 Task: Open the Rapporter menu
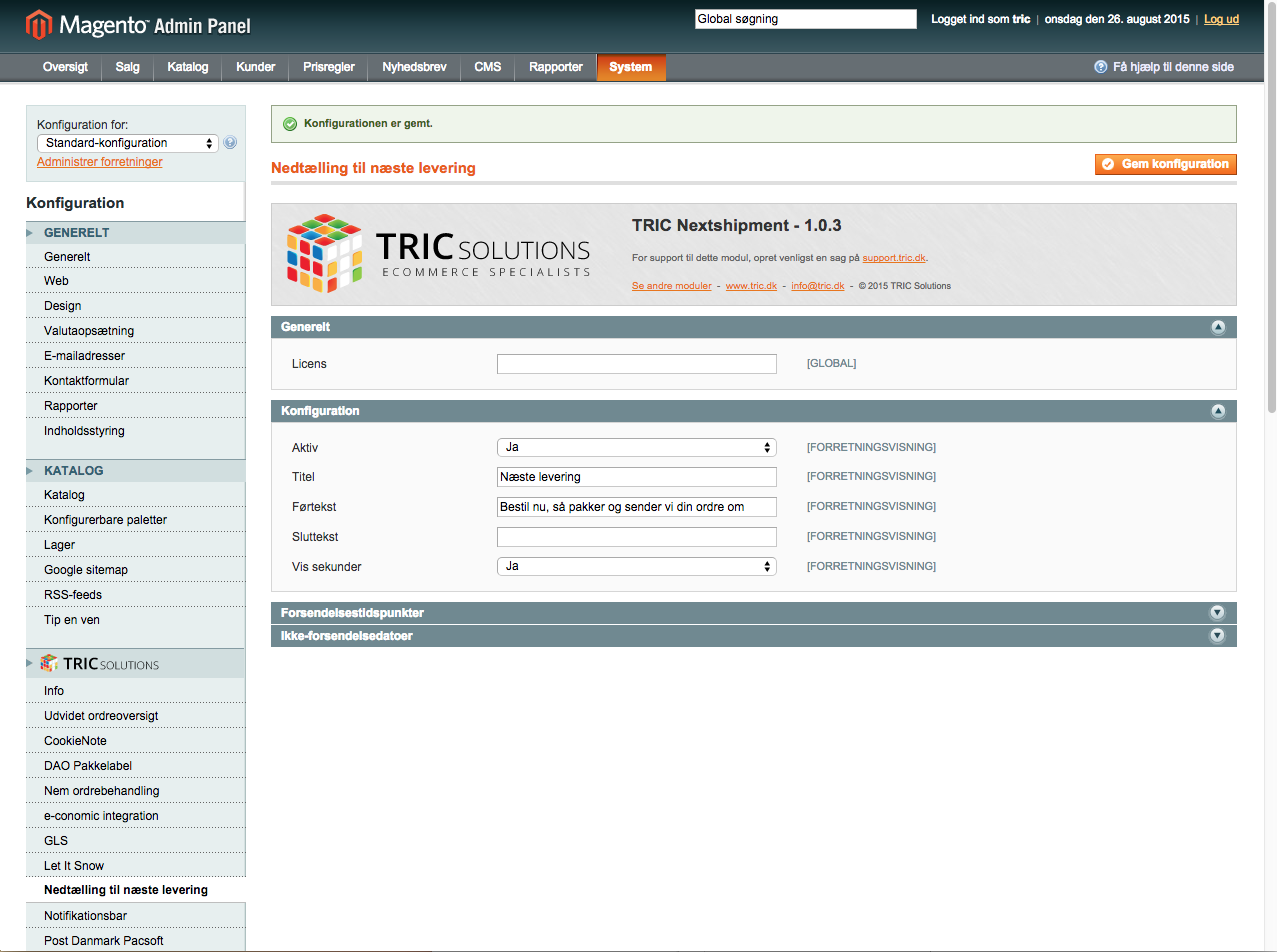click(556, 67)
